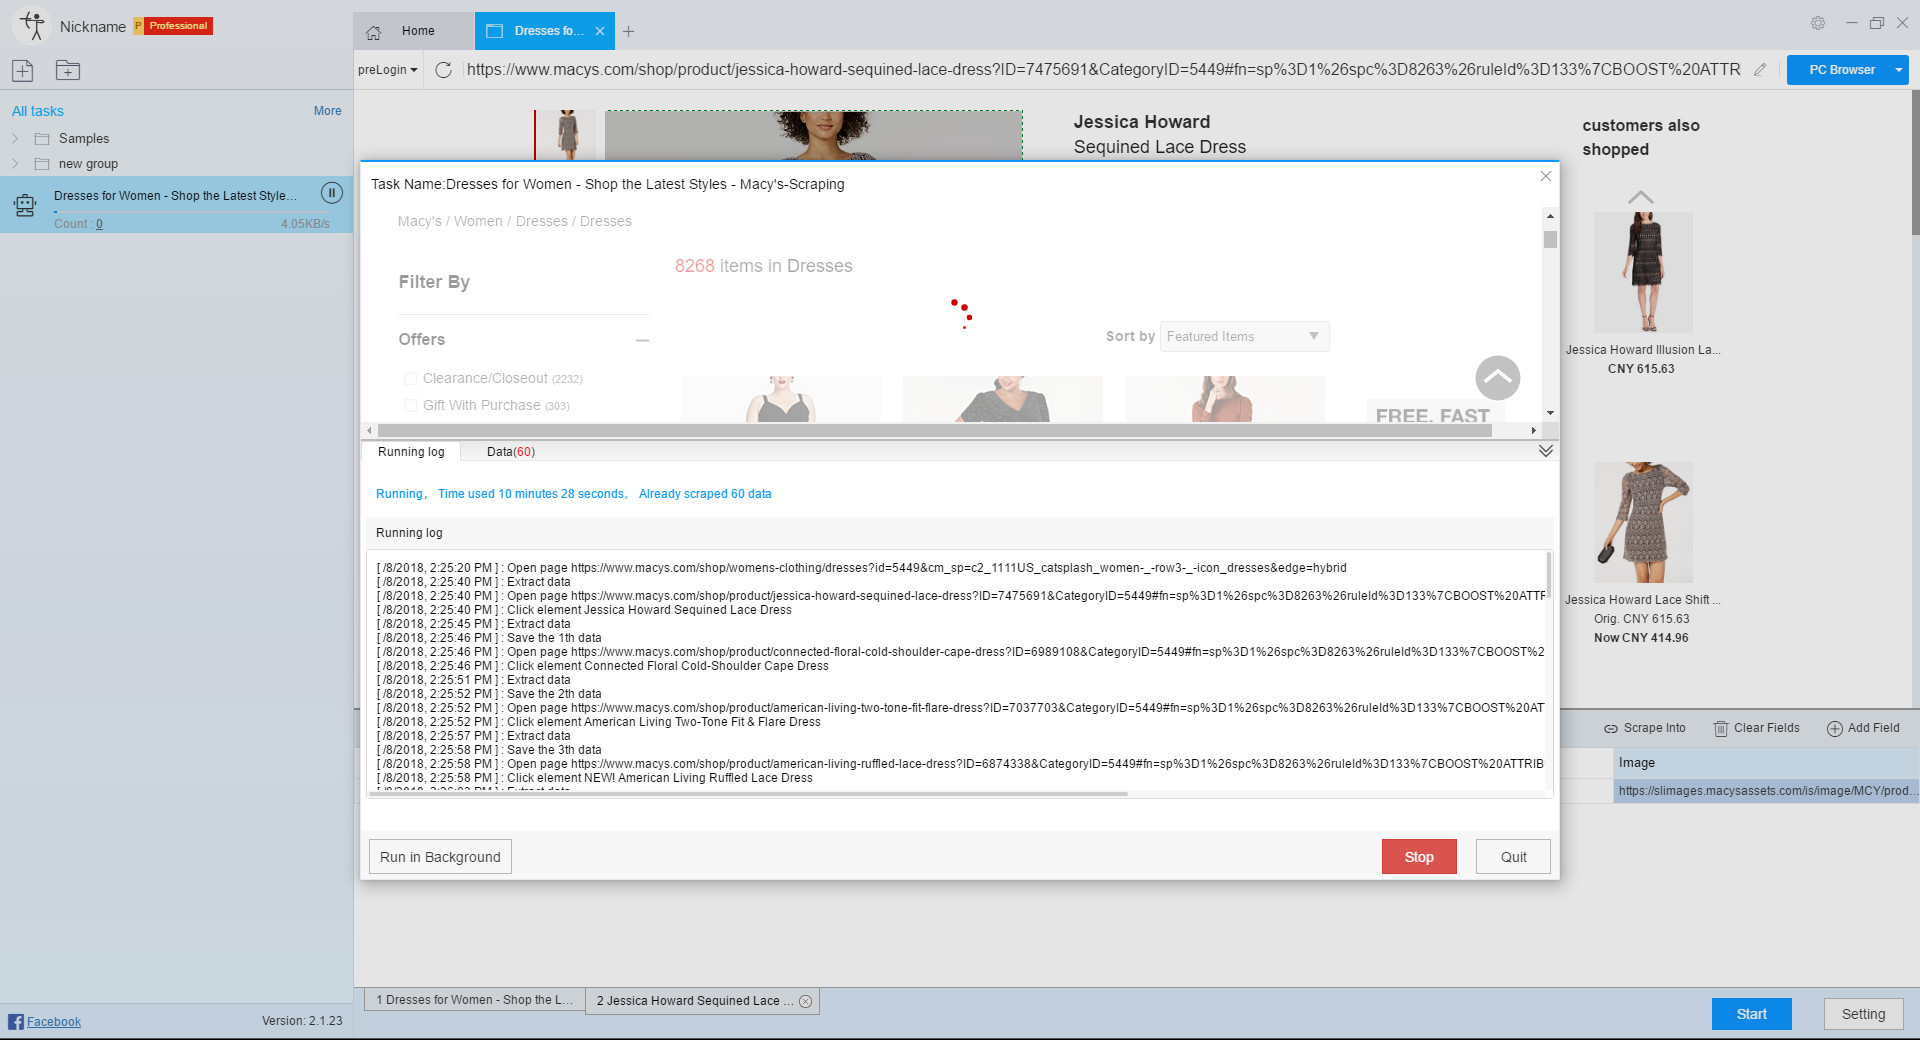Click the Macy's breadcrumb in preview
The image size is (1920, 1040).
pos(419,221)
